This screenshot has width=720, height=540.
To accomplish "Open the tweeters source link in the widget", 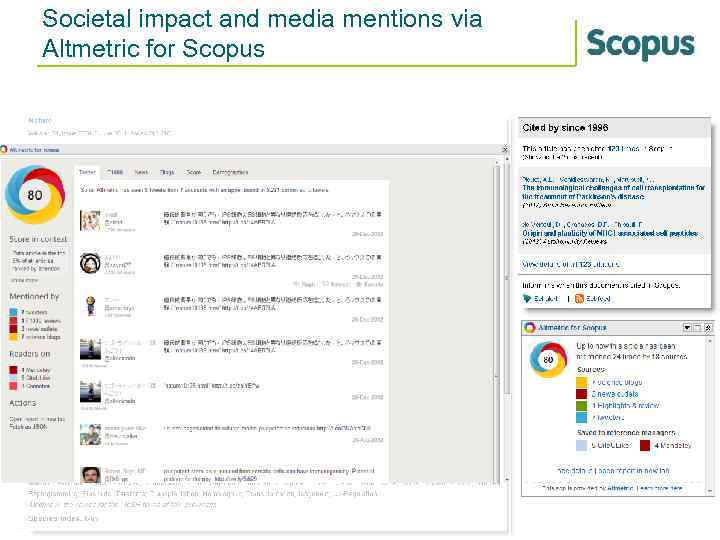I will (608, 417).
